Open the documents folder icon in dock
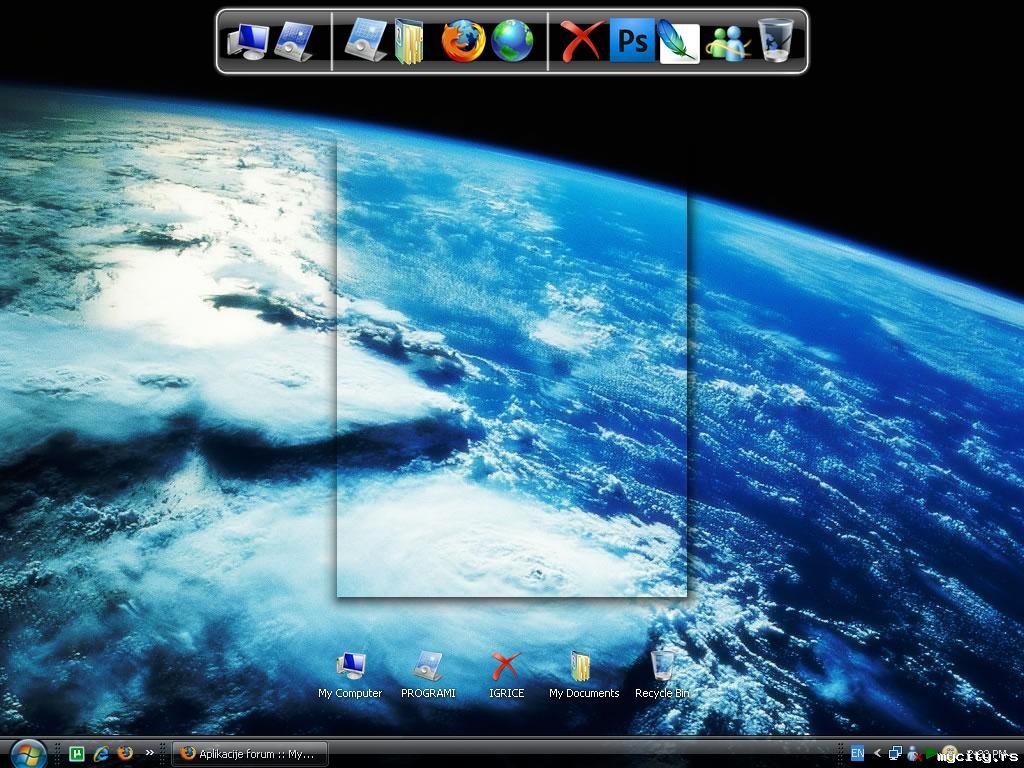 click(x=409, y=41)
